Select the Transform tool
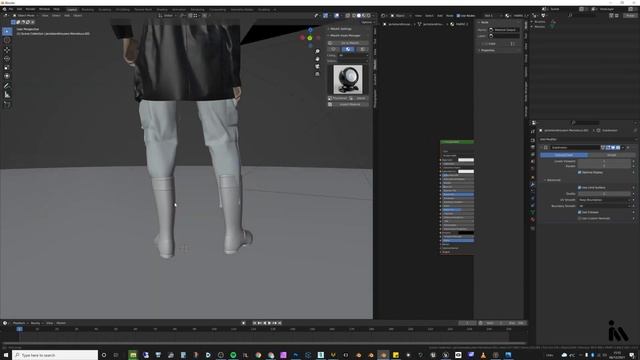The width and height of the screenshot is (640, 360). (7, 76)
